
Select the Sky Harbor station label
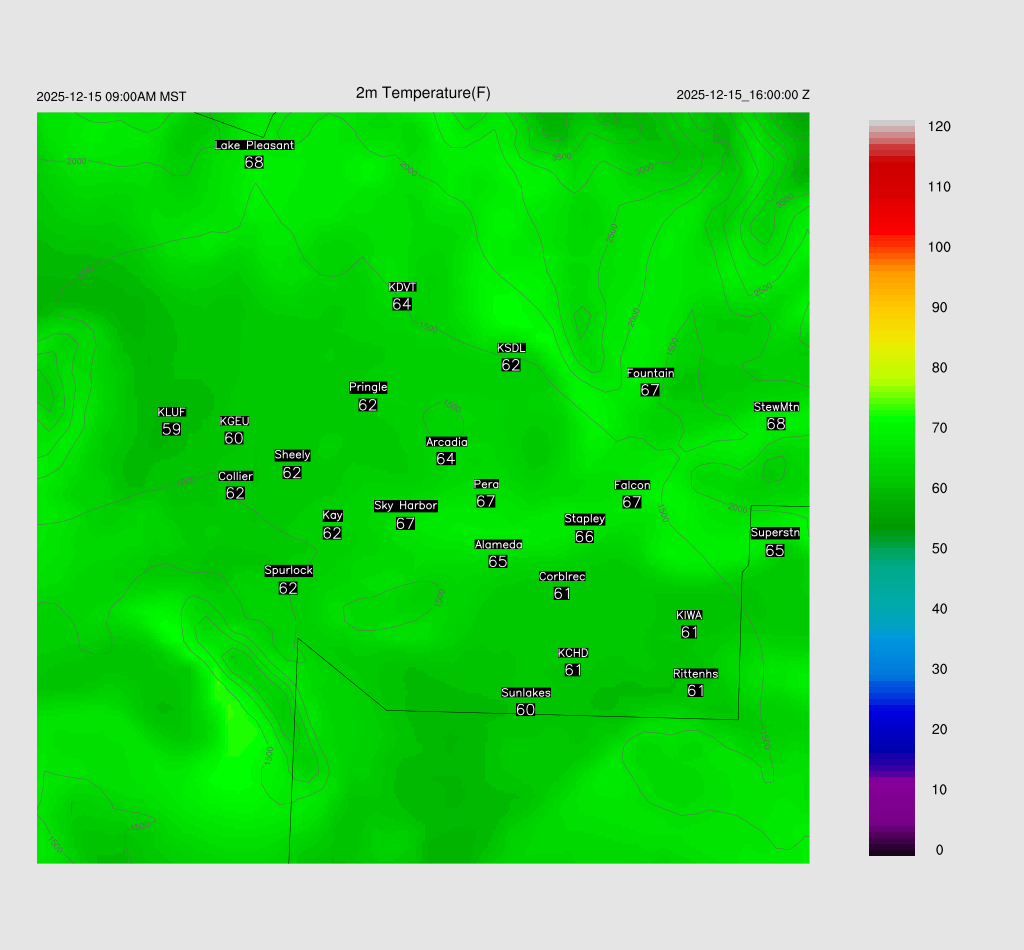click(405, 506)
